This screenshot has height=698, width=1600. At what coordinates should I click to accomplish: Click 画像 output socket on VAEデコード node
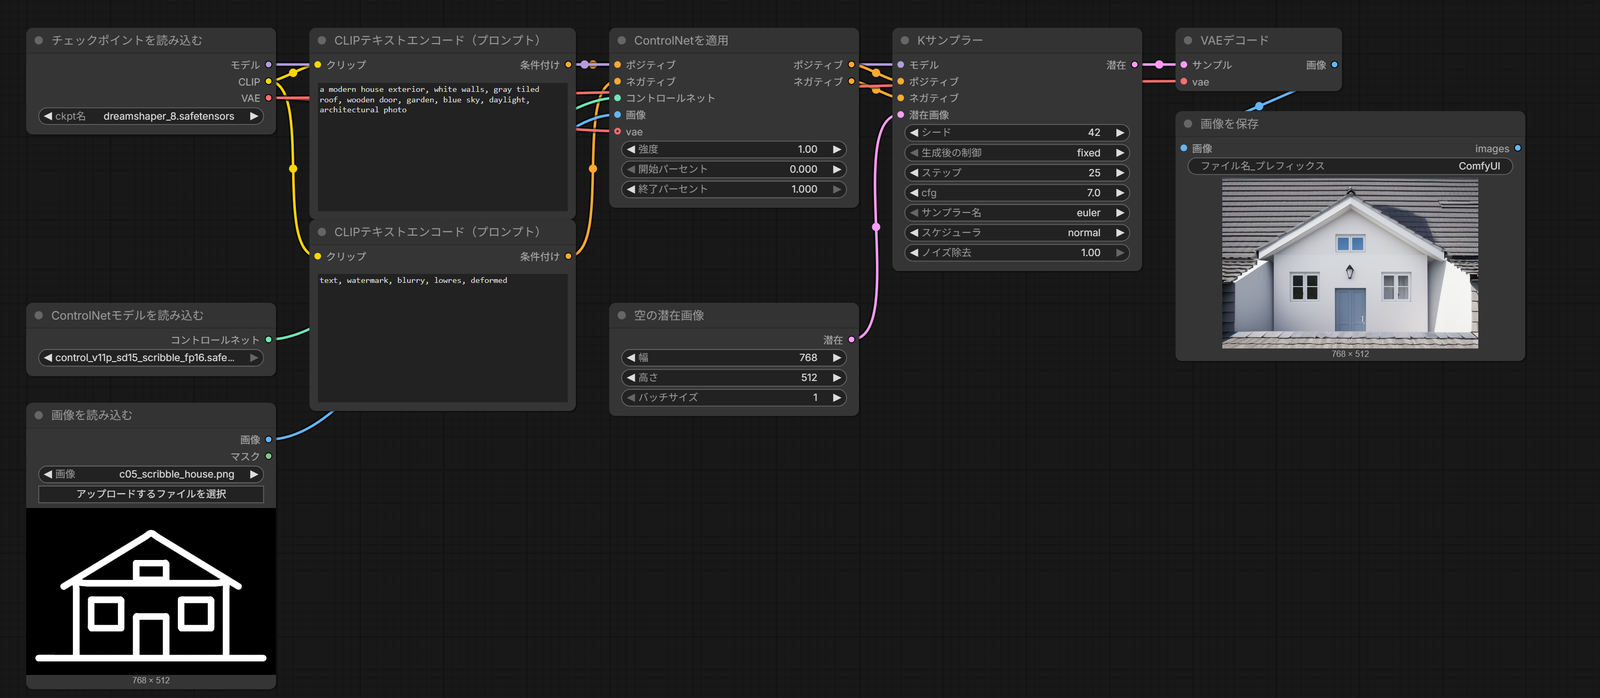1335,65
